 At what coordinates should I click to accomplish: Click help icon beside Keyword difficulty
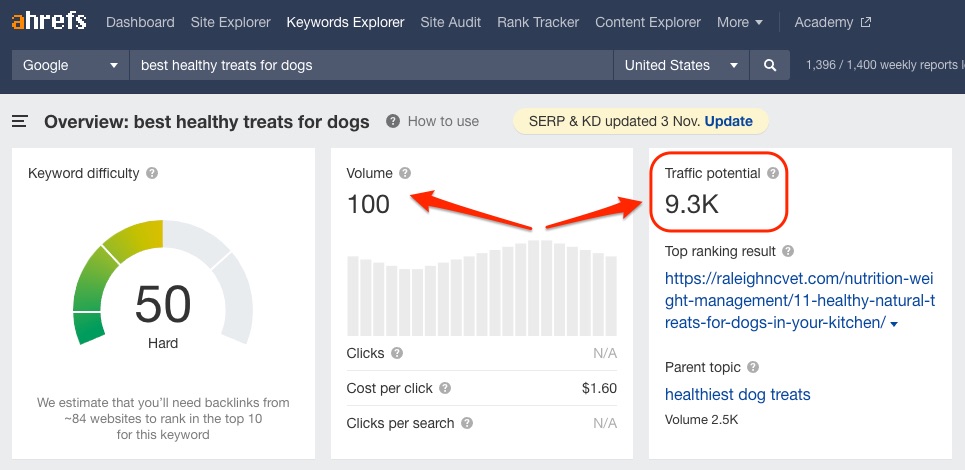point(152,173)
